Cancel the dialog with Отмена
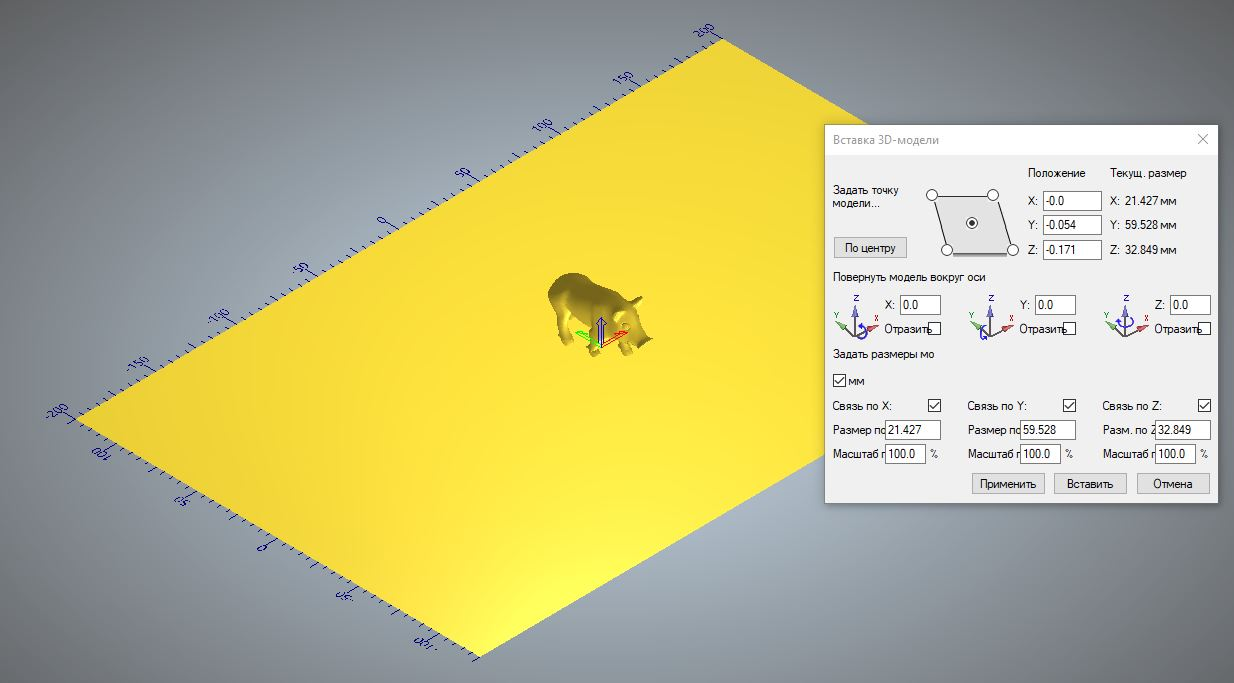Image resolution: width=1234 pixels, height=683 pixels. [x=1172, y=484]
